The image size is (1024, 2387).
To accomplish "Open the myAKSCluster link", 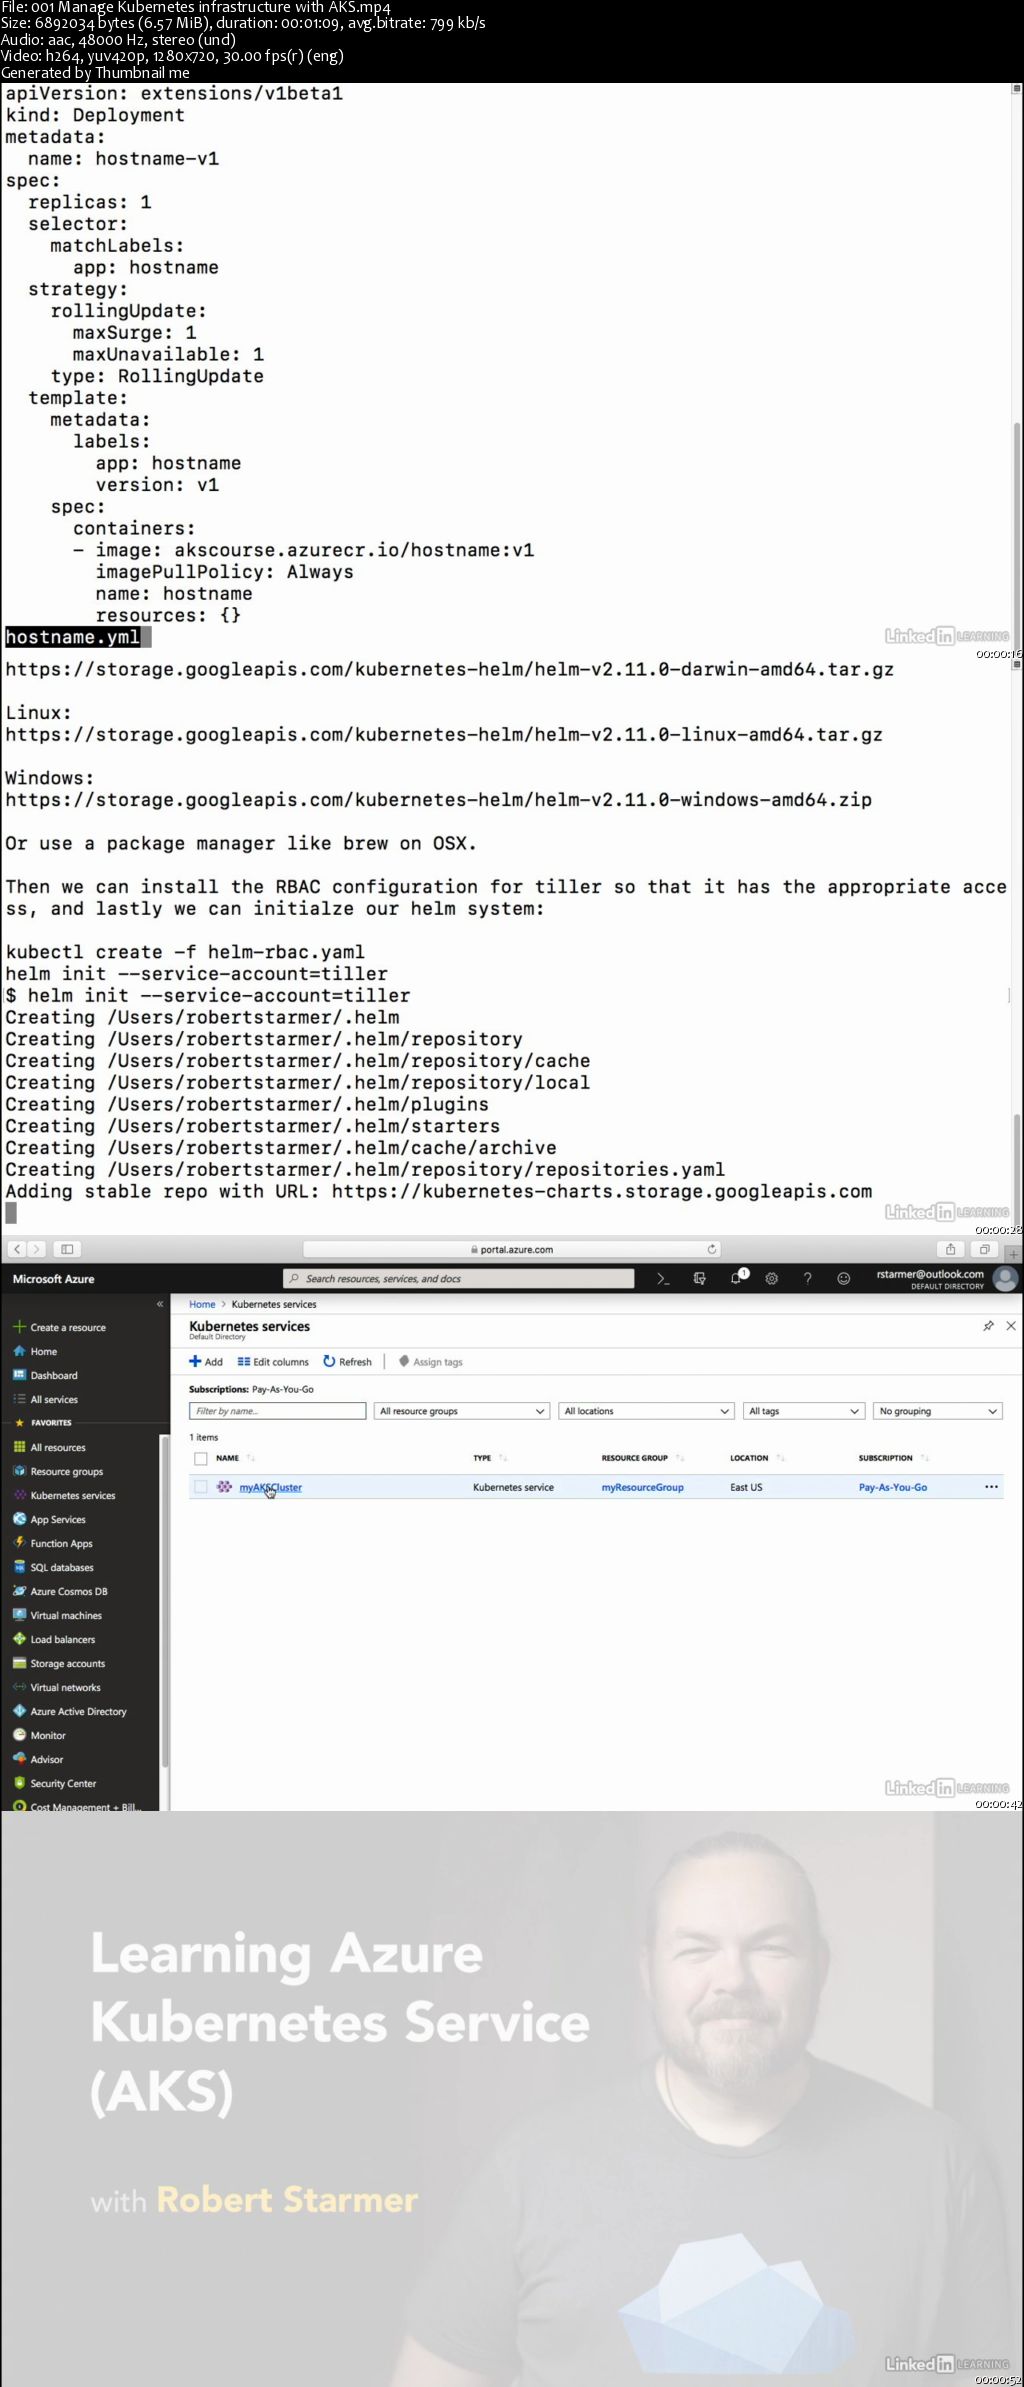I will click(x=270, y=1487).
